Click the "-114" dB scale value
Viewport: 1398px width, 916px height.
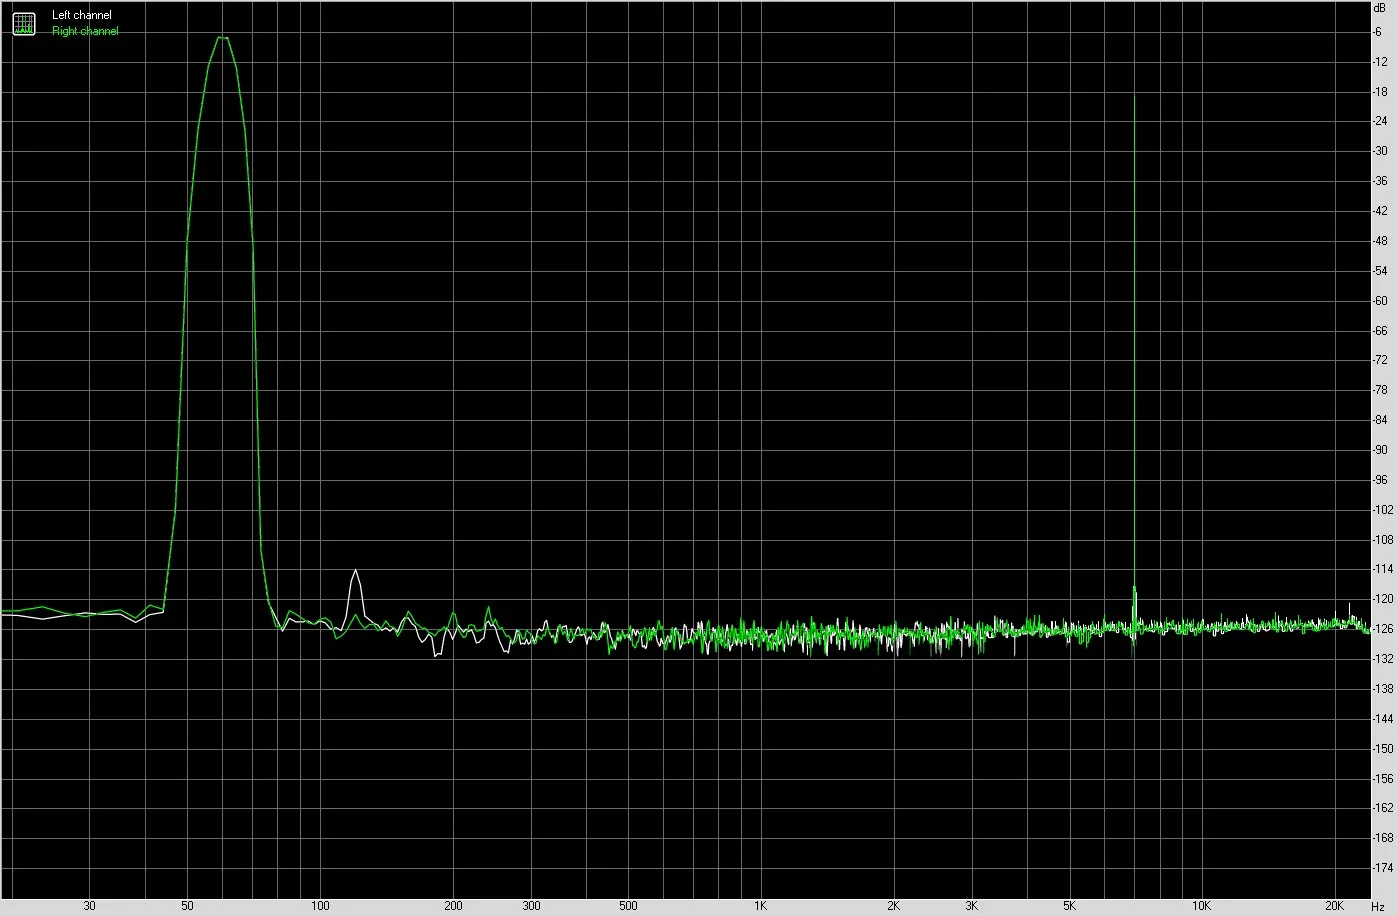coord(1383,569)
